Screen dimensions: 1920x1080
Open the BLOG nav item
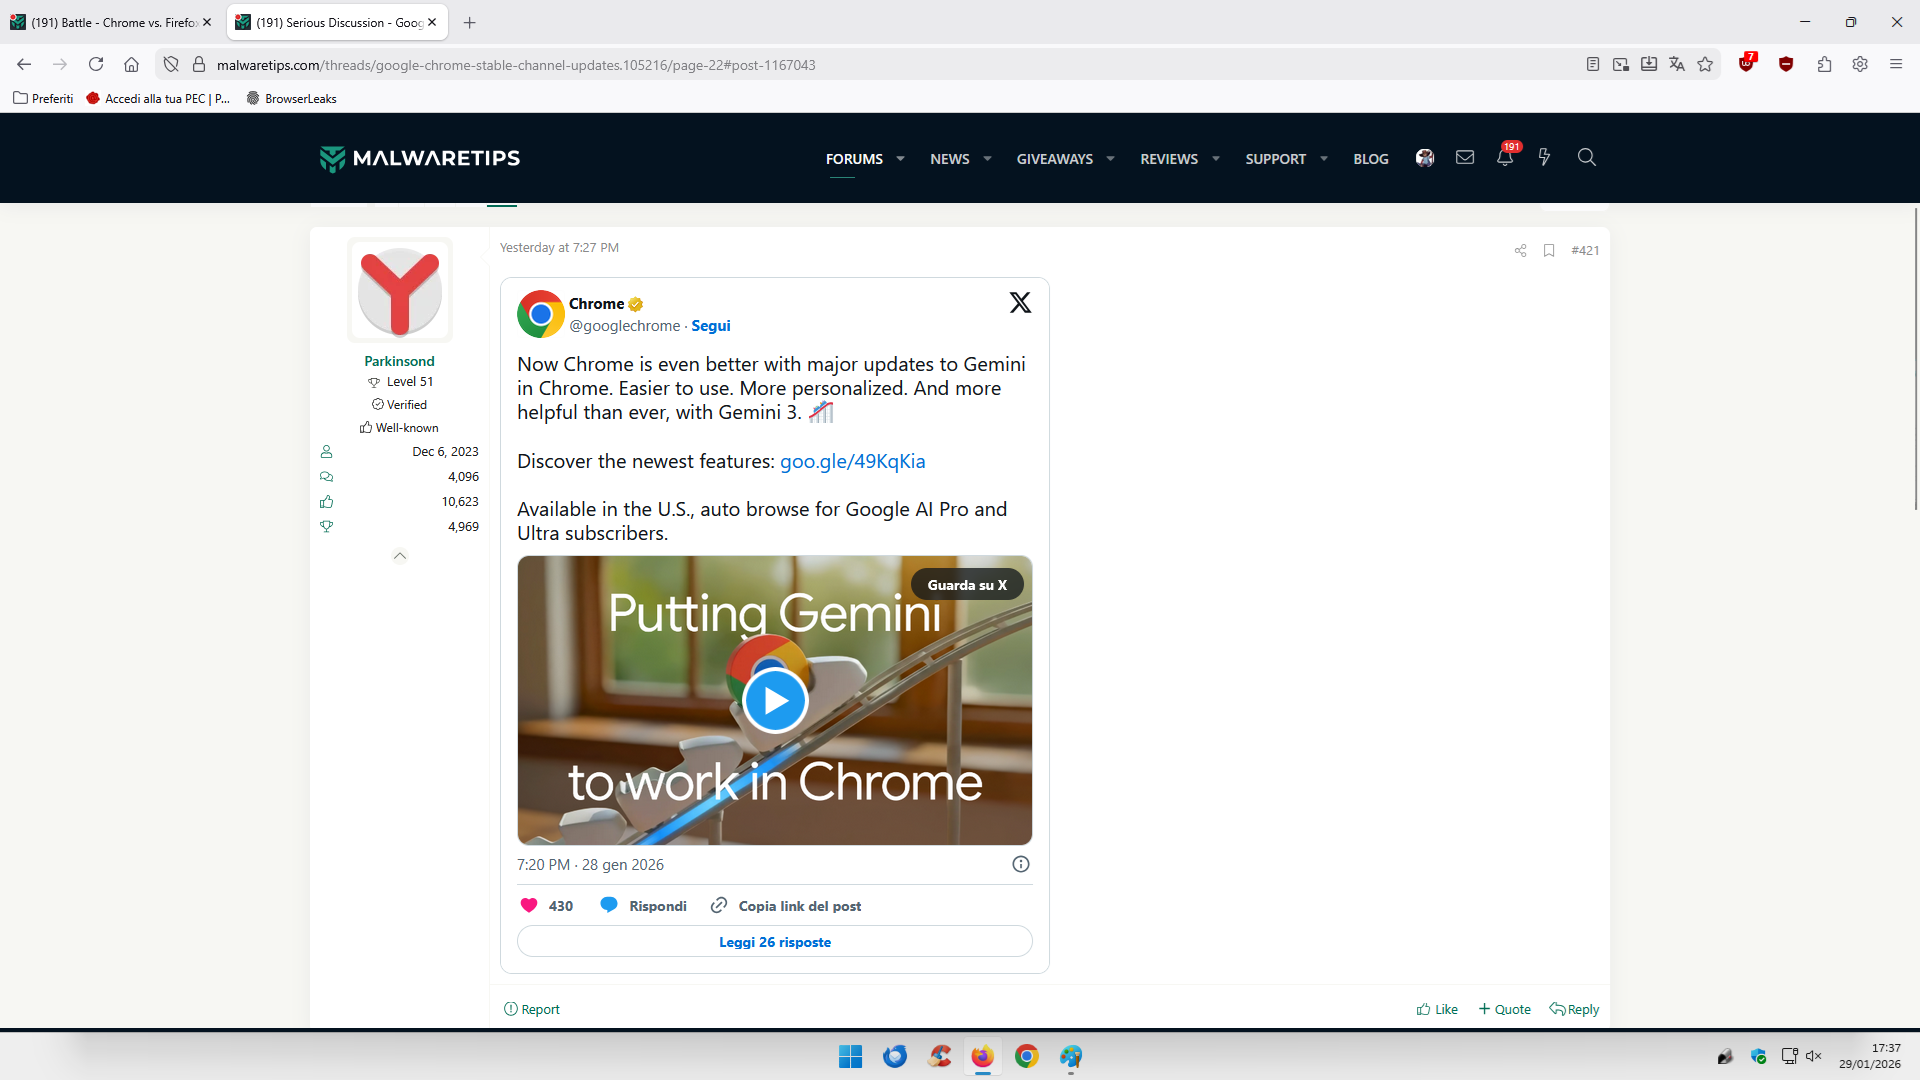1371,159
